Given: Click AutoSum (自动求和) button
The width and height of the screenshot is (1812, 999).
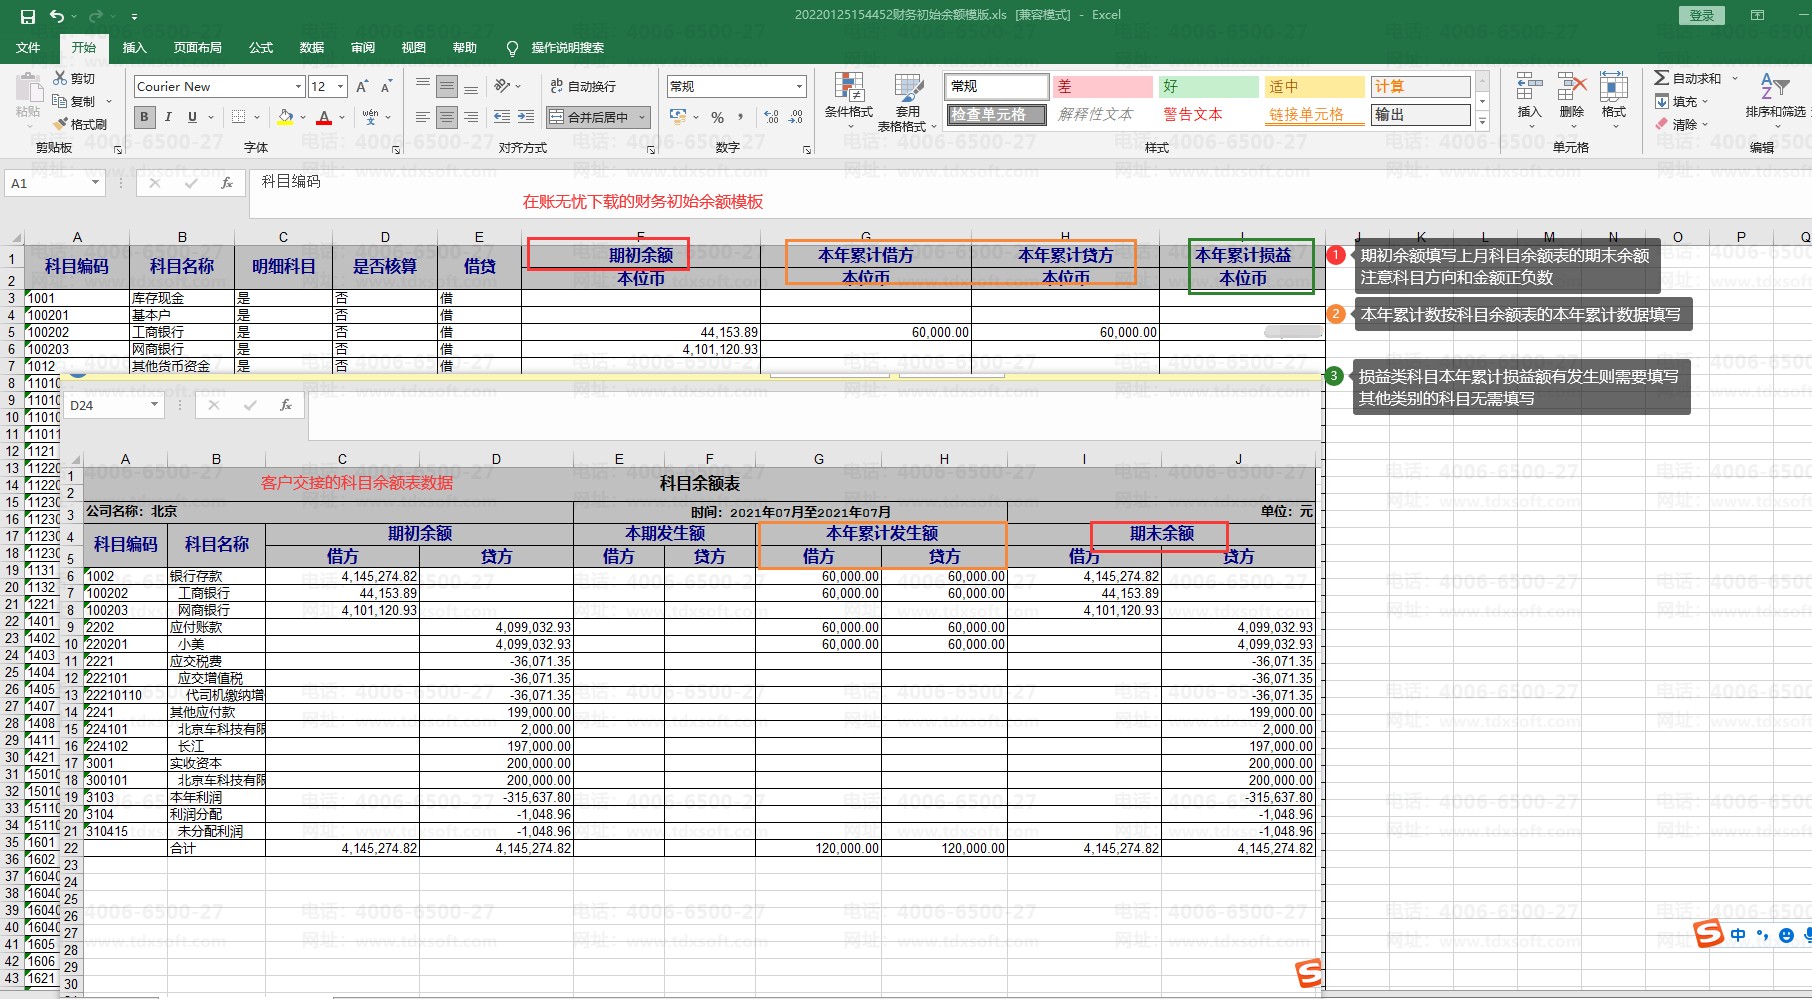Looking at the screenshot, I should 1688,78.
